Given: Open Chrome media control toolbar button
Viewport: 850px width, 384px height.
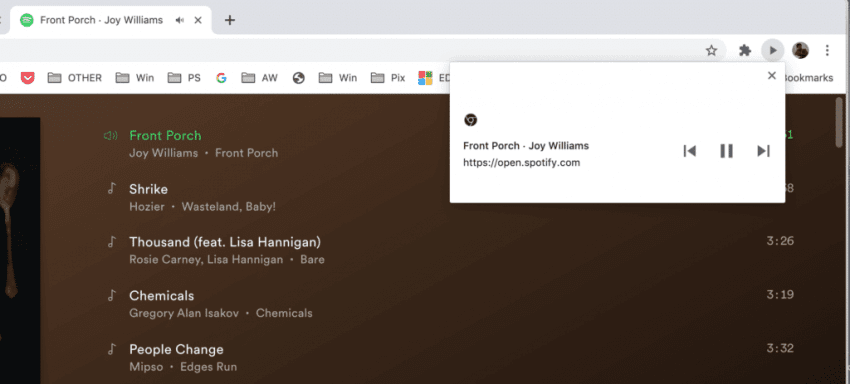Looking at the screenshot, I should pos(772,50).
